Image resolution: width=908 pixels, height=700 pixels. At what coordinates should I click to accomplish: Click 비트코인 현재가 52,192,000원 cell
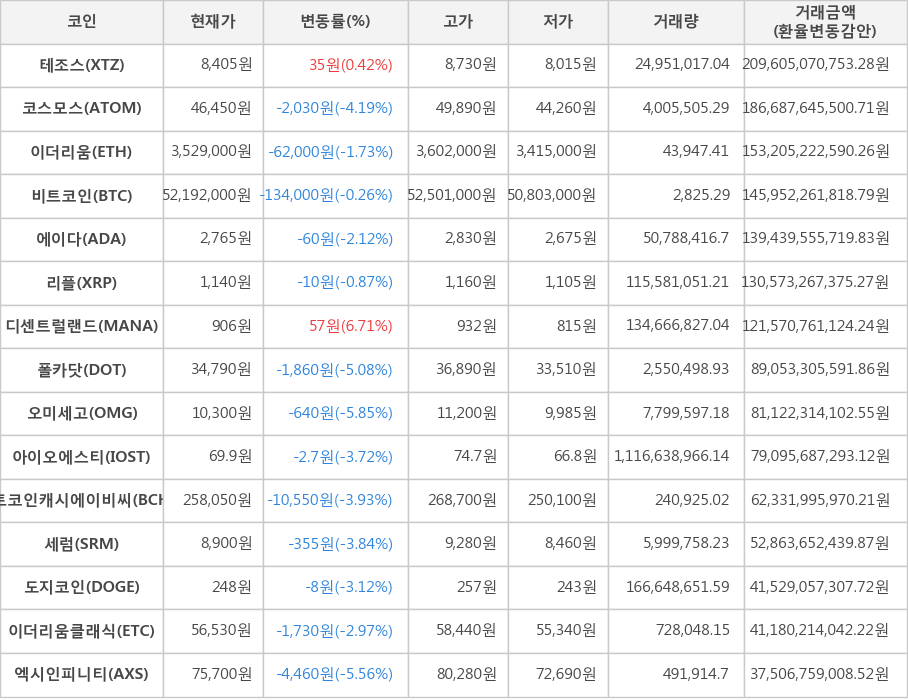coord(208,195)
